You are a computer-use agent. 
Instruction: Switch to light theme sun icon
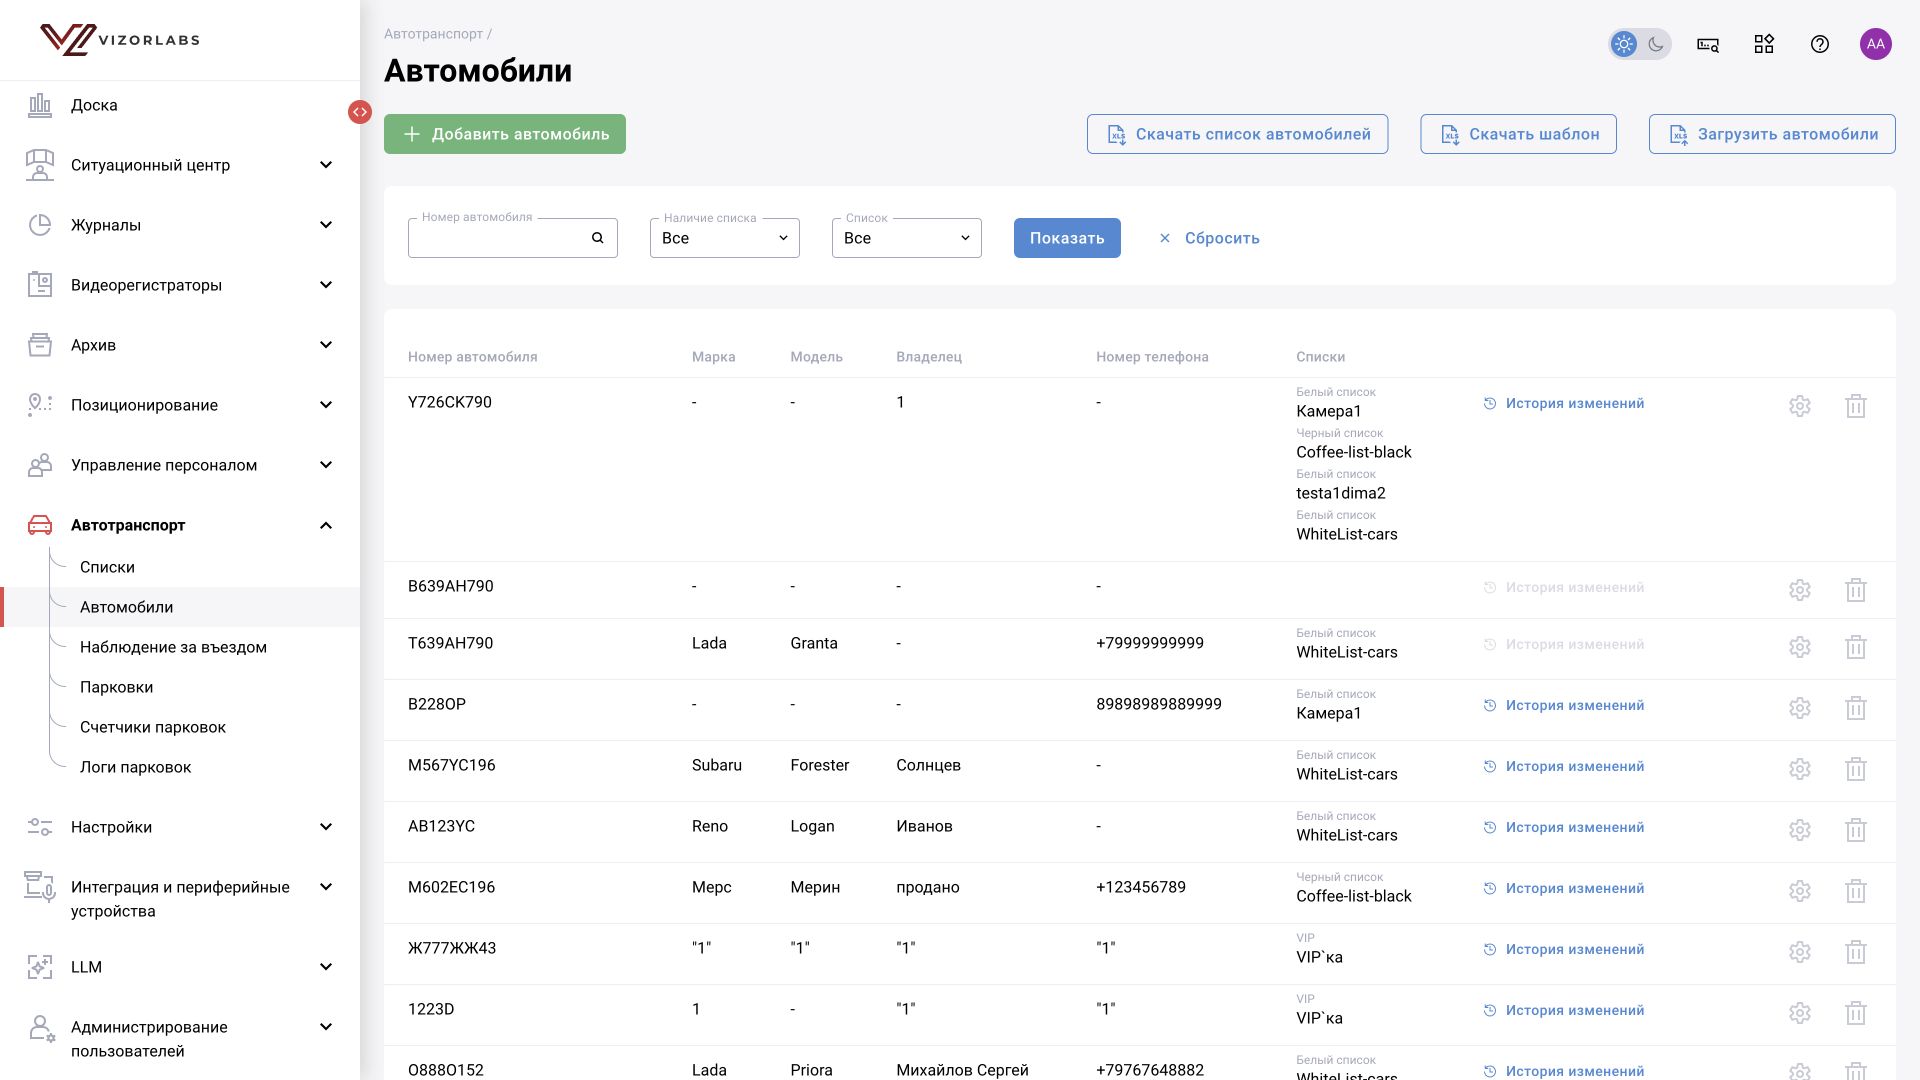pos(1624,44)
